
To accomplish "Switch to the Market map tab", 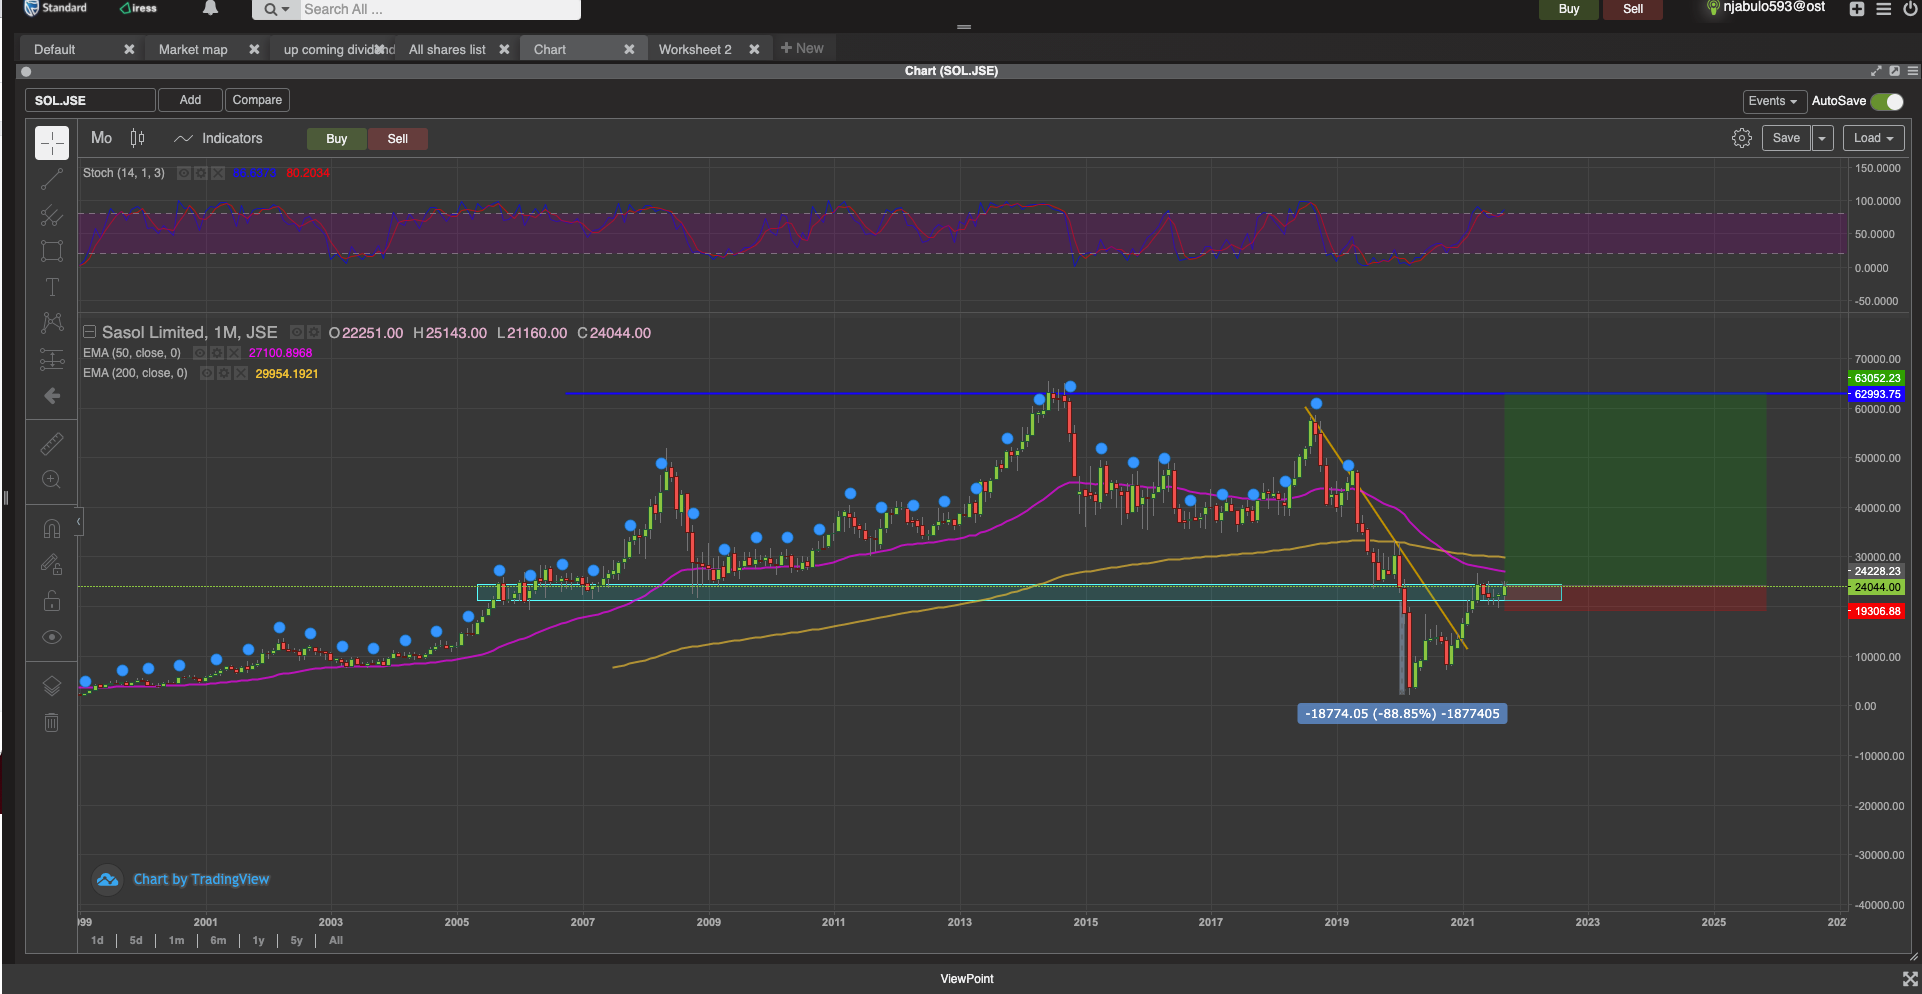I will click(x=193, y=49).
